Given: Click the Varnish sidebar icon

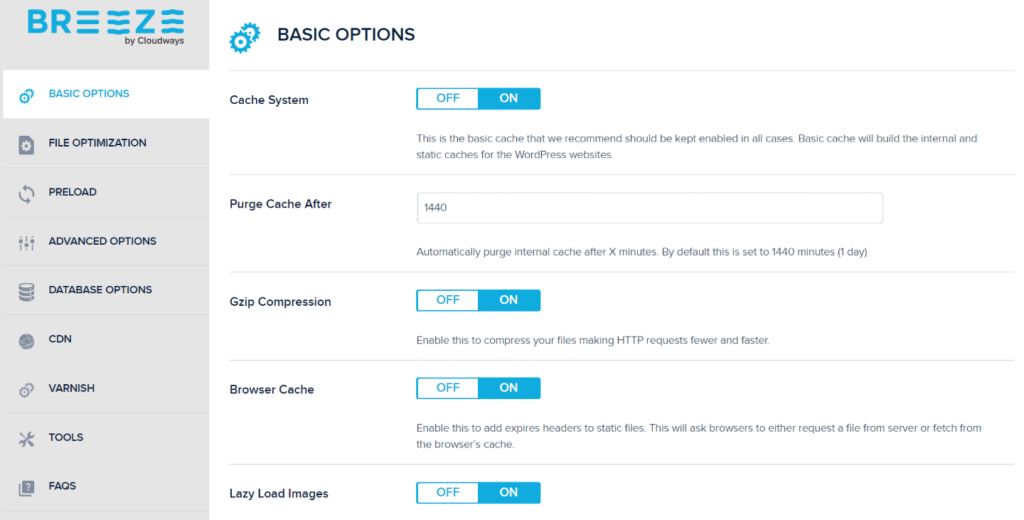Looking at the screenshot, I should pyautogui.click(x=27, y=389).
